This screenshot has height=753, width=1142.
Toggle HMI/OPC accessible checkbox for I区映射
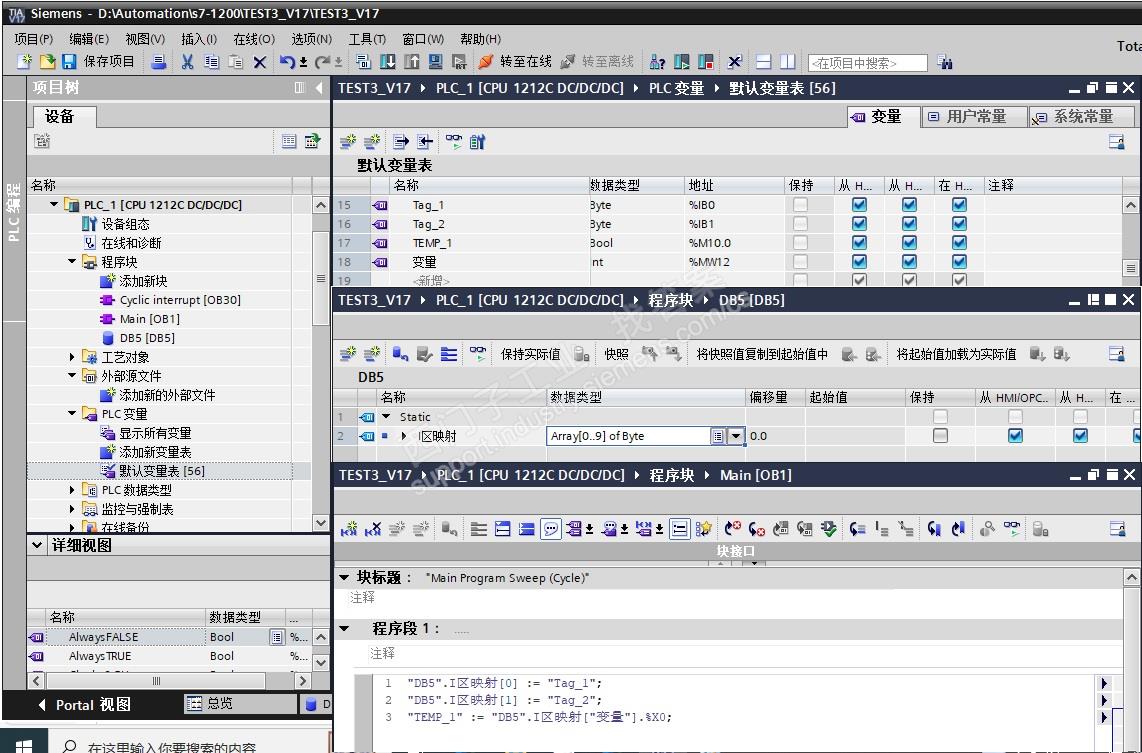[1015, 435]
